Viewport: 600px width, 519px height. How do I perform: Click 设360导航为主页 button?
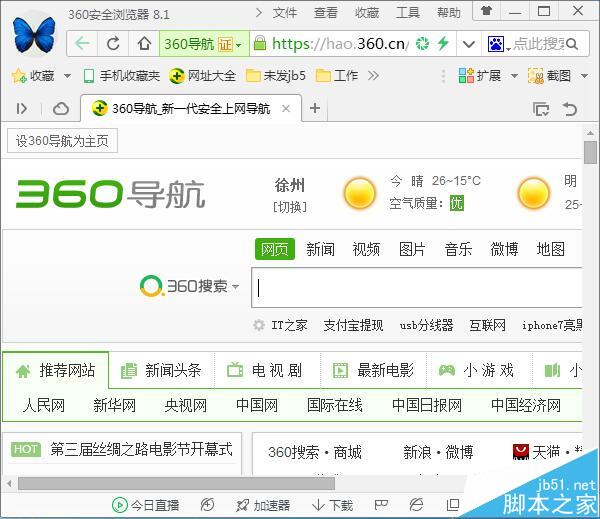[62, 141]
